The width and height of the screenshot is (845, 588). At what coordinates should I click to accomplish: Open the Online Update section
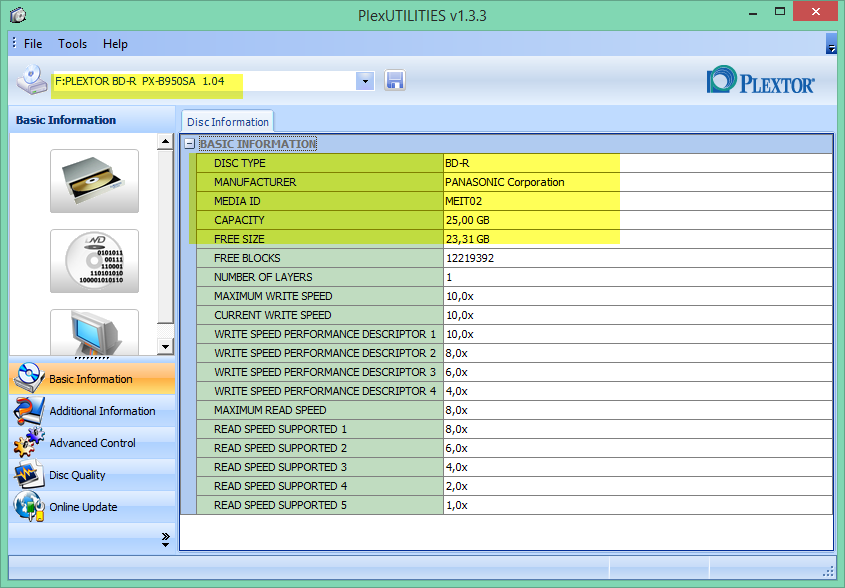(92, 507)
